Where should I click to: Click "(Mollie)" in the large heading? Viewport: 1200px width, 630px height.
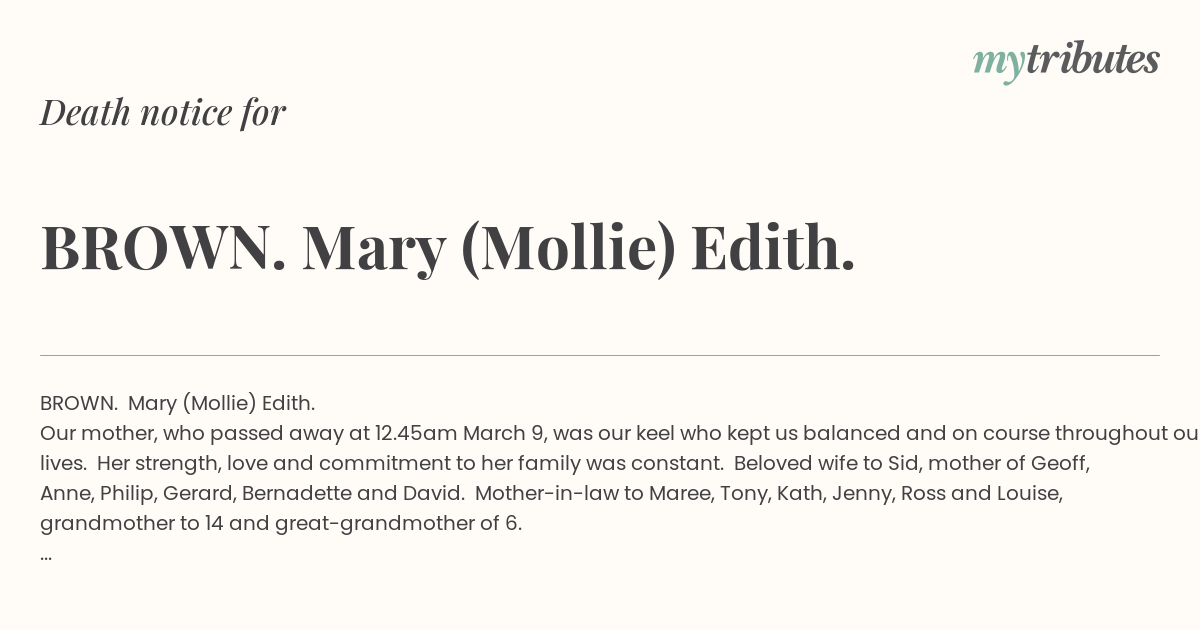pos(568,248)
